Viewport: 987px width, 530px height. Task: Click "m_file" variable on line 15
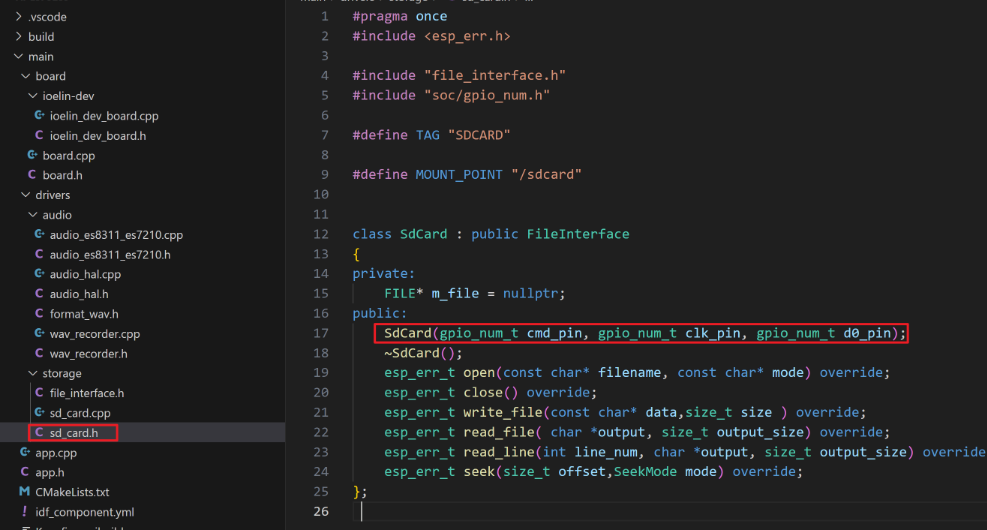coord(454,293)
